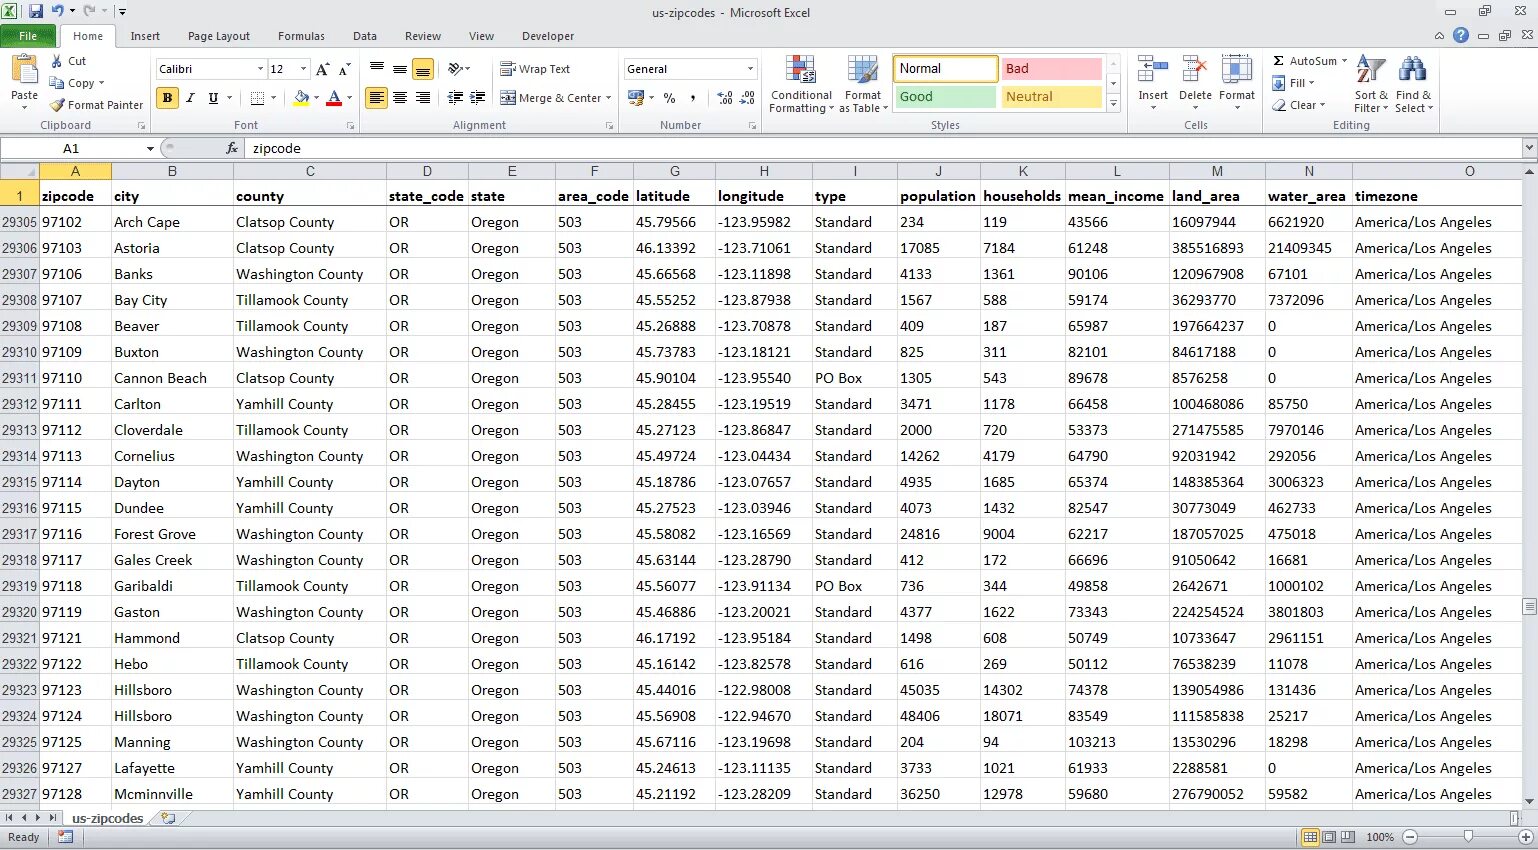Apply the Good cell style

point(945,97)
